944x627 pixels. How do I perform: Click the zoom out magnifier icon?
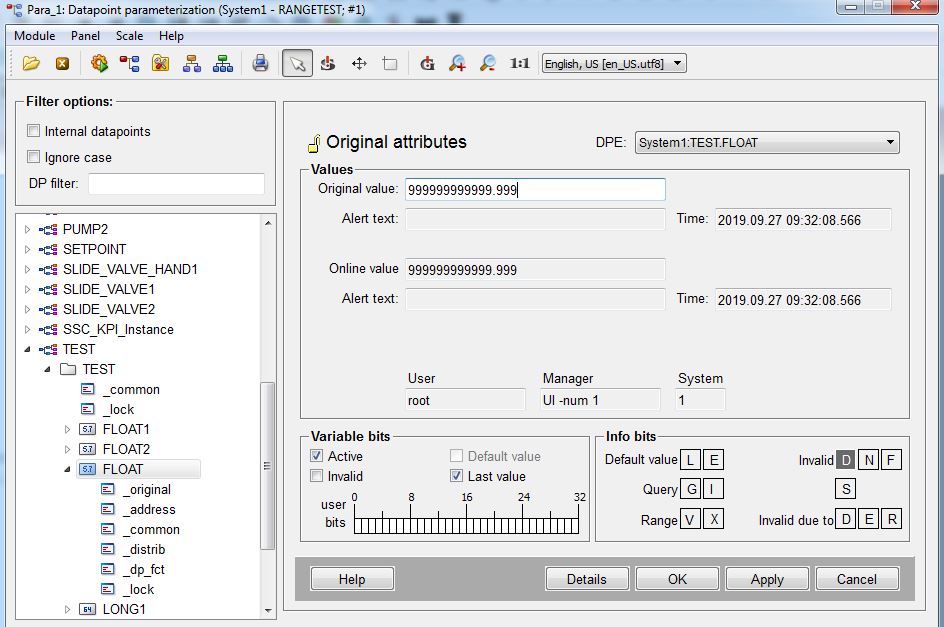pos(487,63)
